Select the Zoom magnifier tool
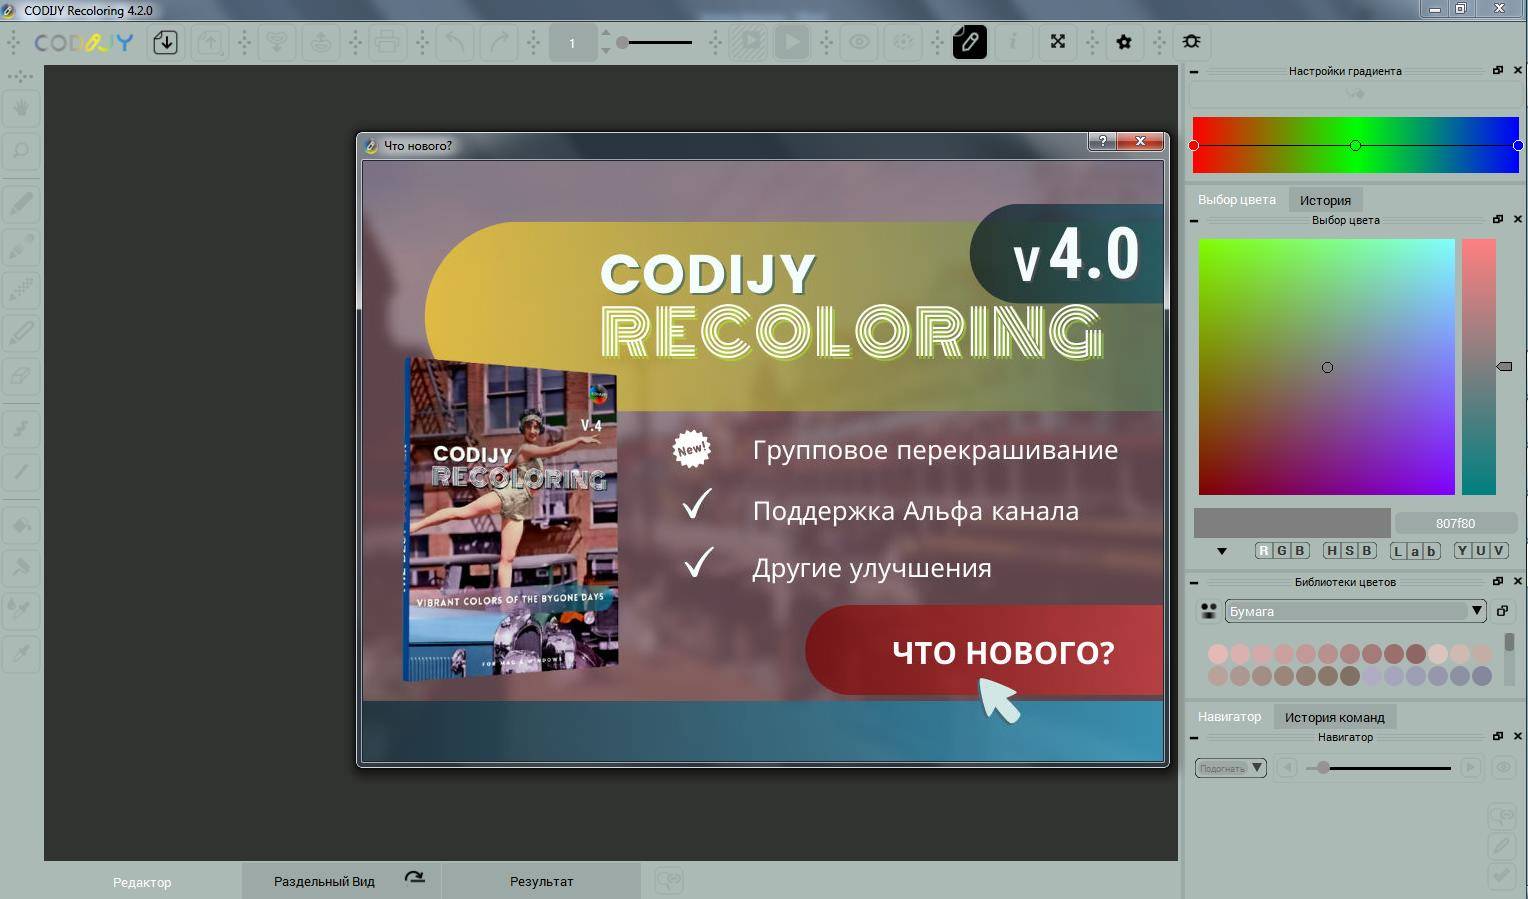 [21, 151]
